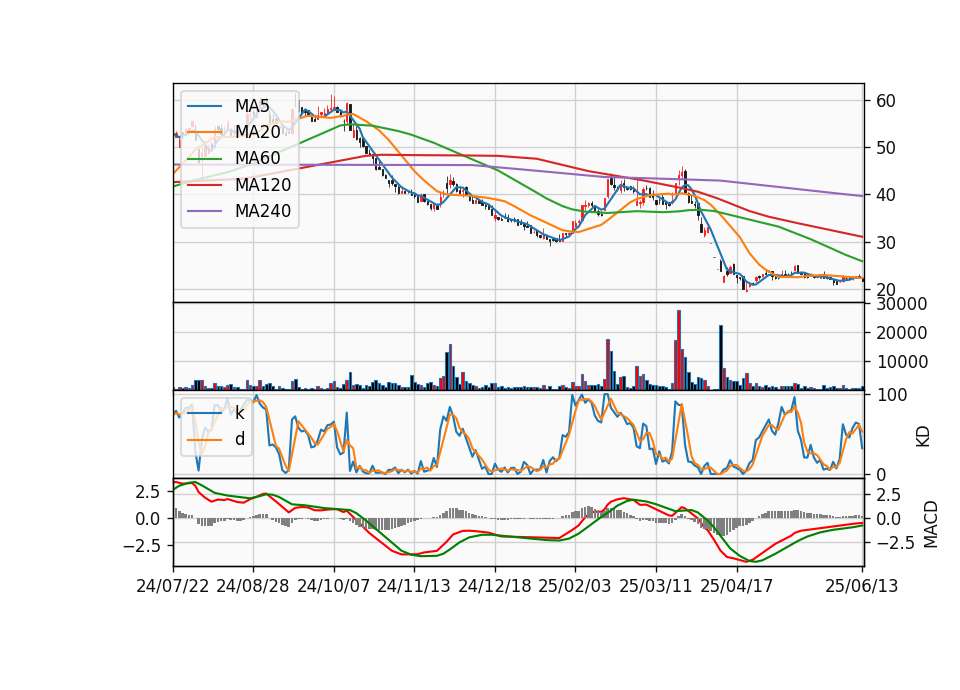The width and height of the screenshot is (960, 690).
Task: Click the 25/06/13 date axis label
Action: click(861, 586)
